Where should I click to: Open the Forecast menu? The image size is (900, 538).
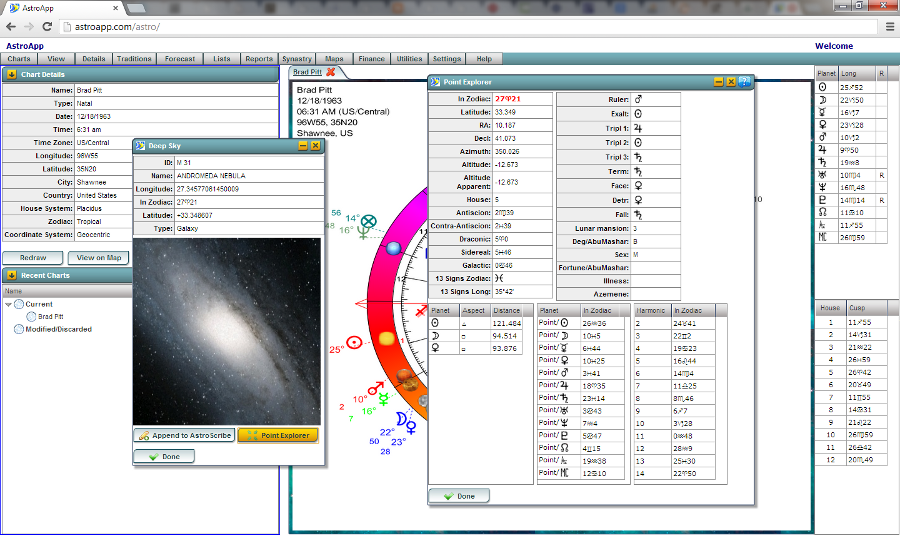tap(180, 59)
